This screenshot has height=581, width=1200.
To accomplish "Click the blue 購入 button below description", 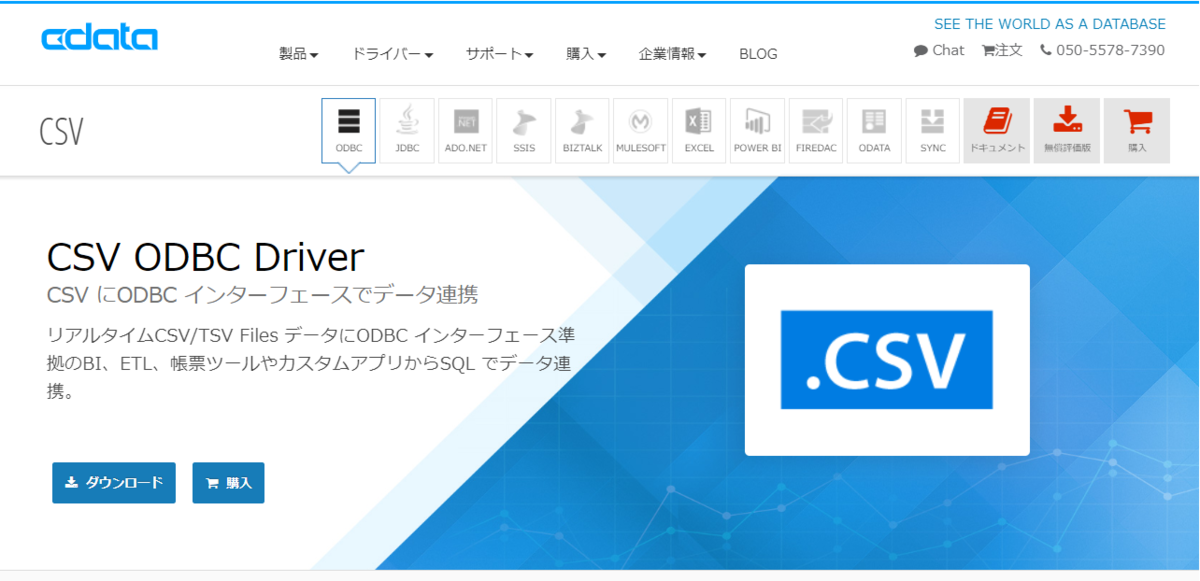I will point(228,483).
